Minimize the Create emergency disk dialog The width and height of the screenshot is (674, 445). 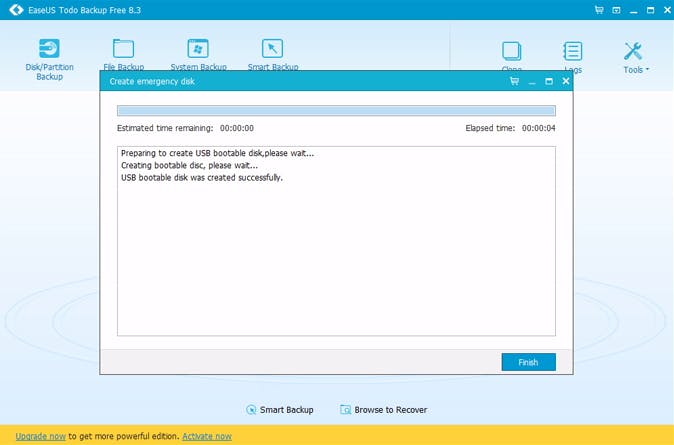coord(532,82)
